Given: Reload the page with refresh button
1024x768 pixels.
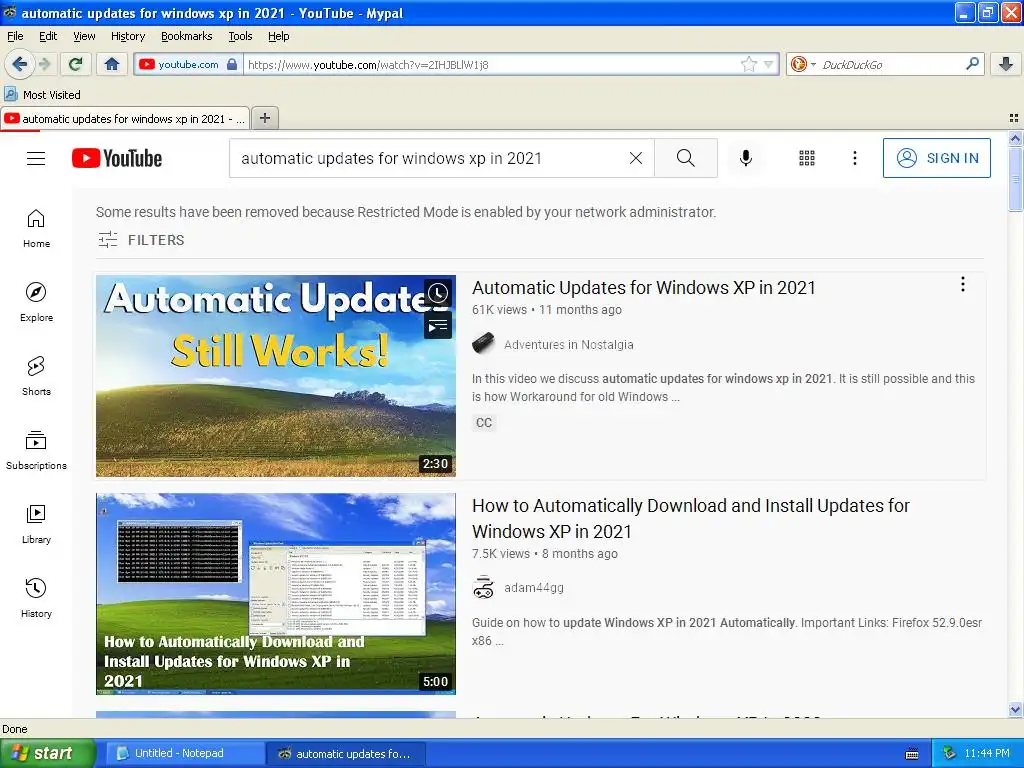Looking at the screenshot, I should 75,64.
